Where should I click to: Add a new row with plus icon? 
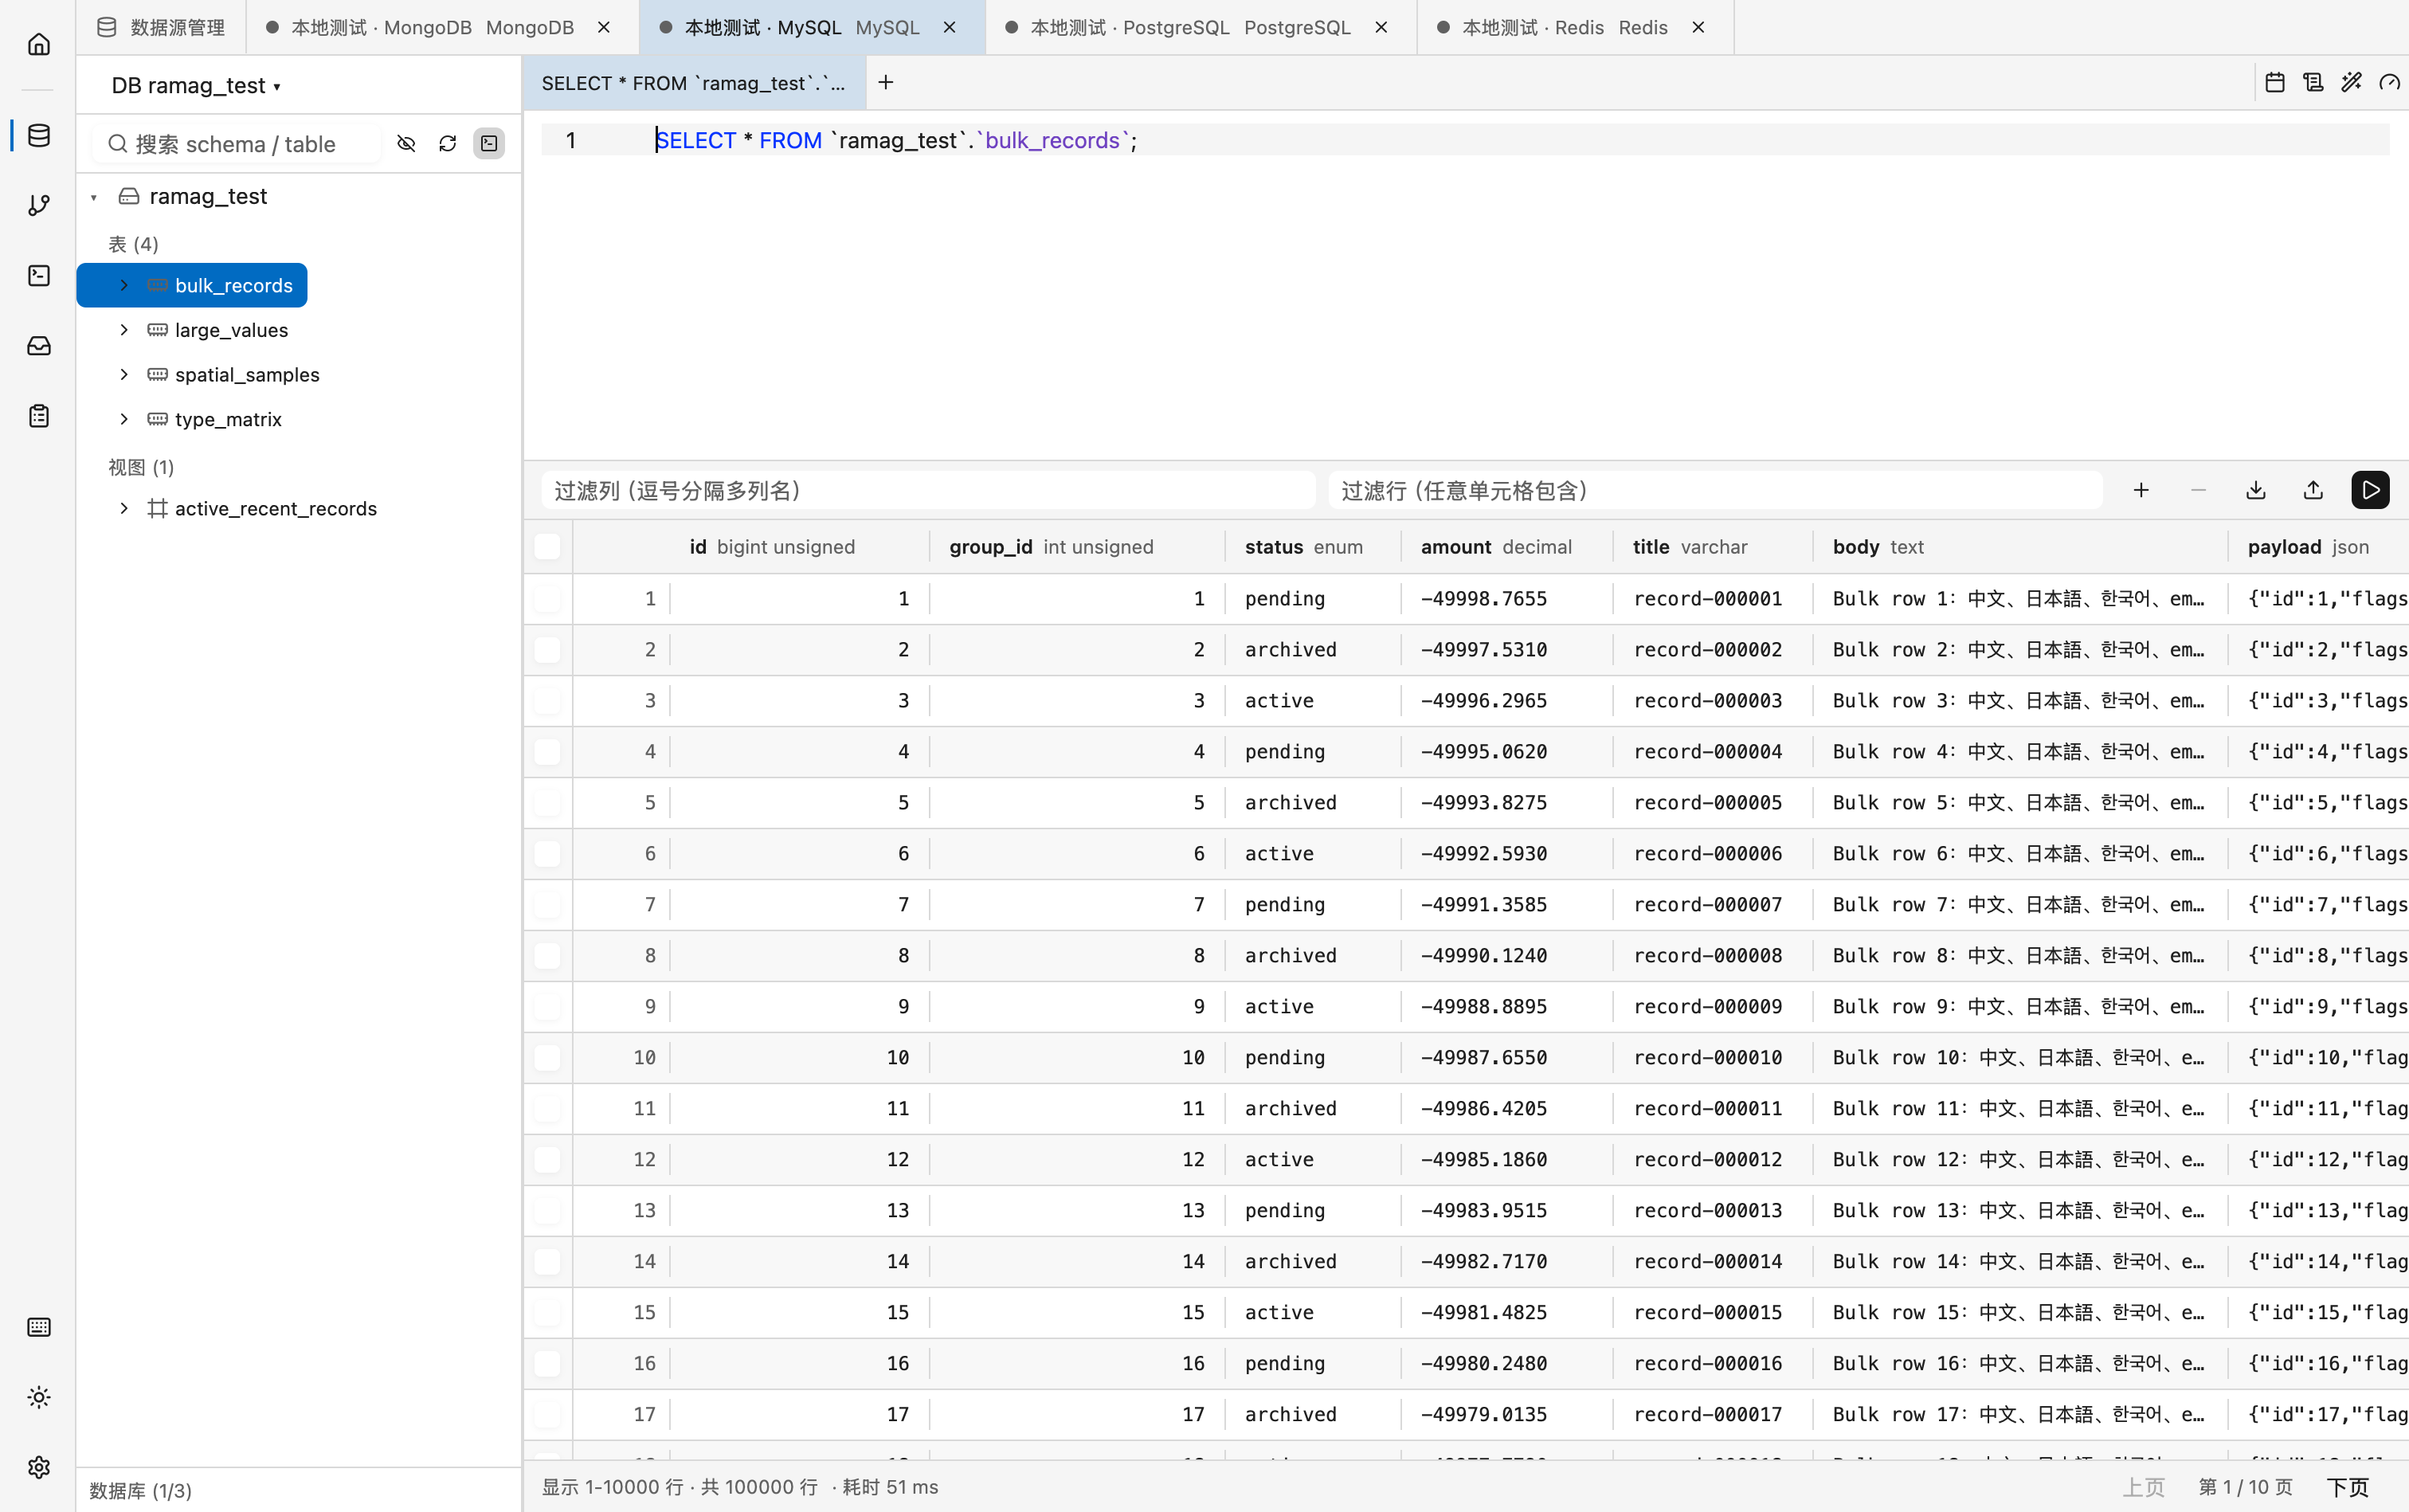click(2141, 490)
